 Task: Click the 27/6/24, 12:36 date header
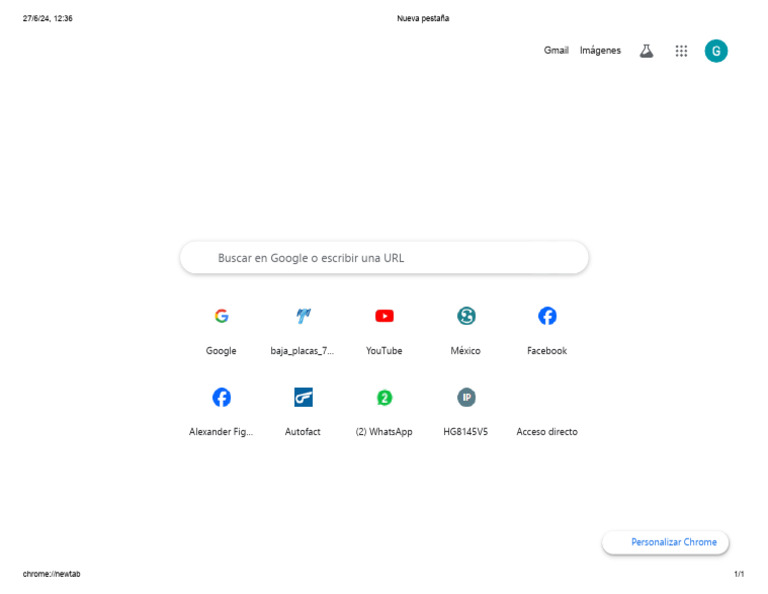48,19
